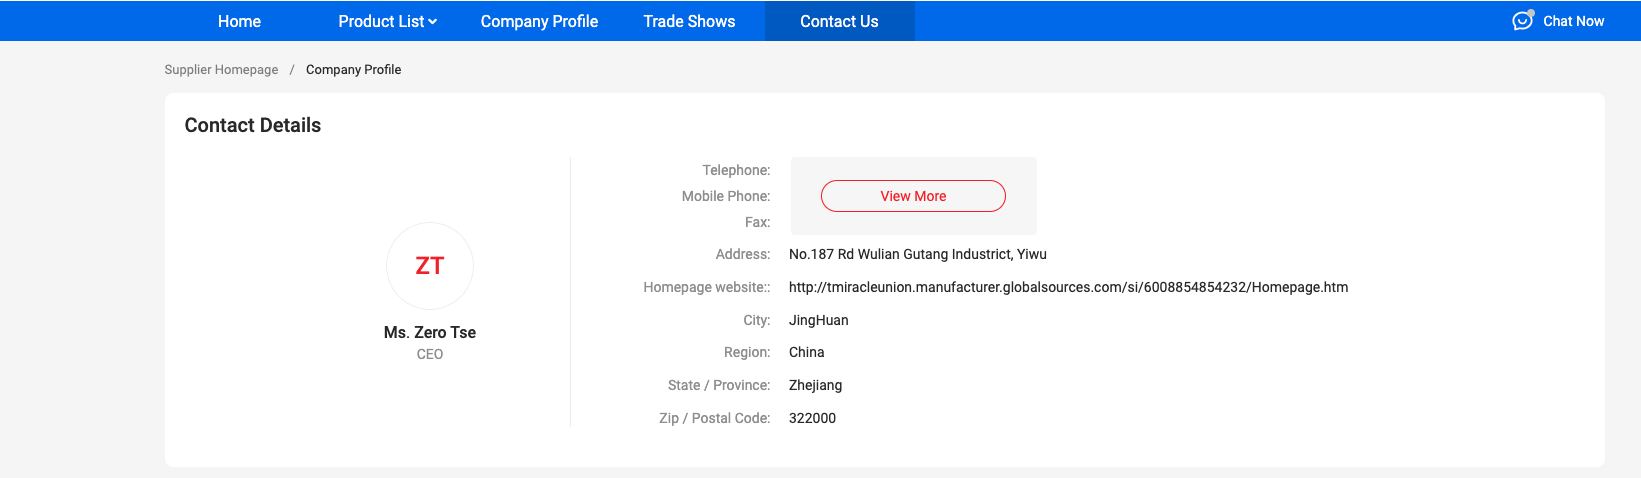Open the Supplier Homepage breadcrumb link
The image size is (1641, 478).
coord(221,70)
